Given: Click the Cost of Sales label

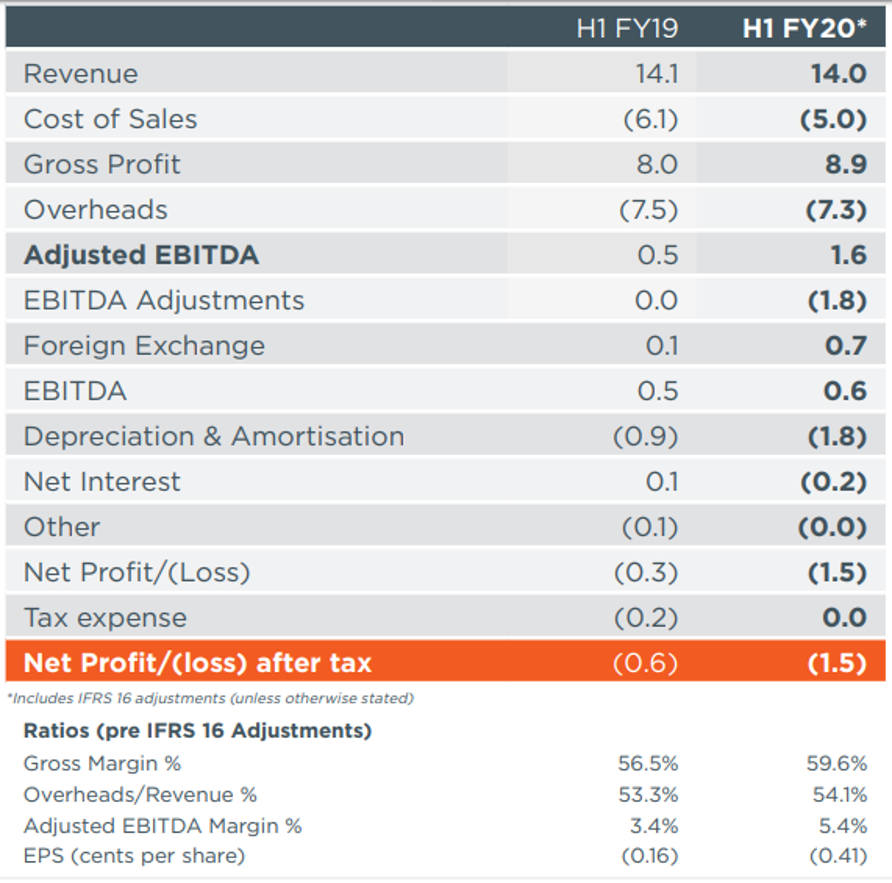Looking at the screenshot, I should click(x=110, y=119).
